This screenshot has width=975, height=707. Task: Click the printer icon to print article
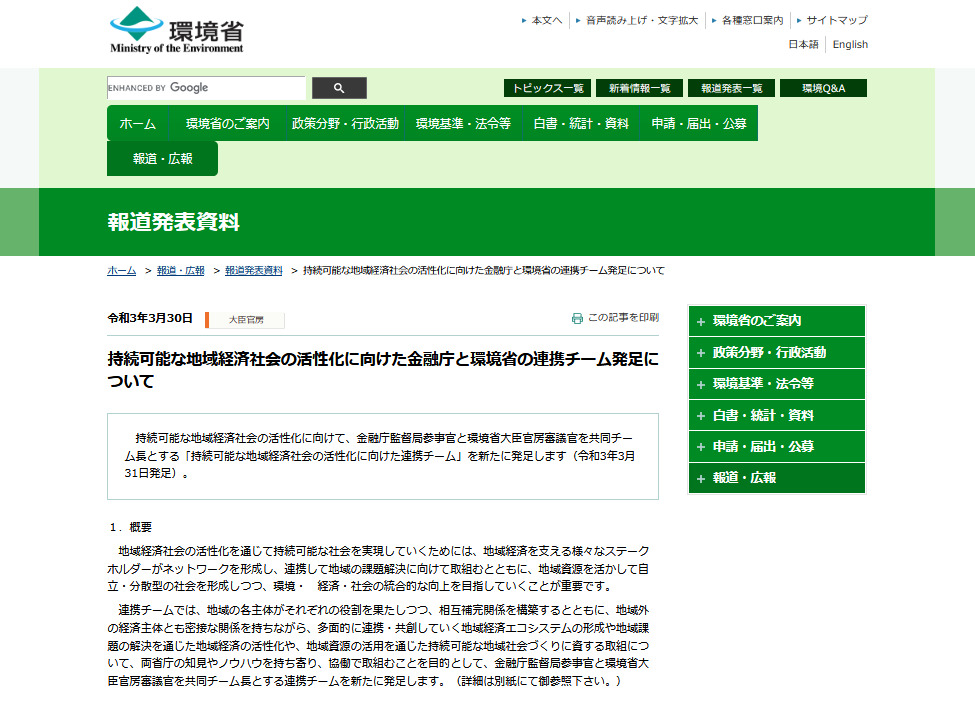coord(577,318)
